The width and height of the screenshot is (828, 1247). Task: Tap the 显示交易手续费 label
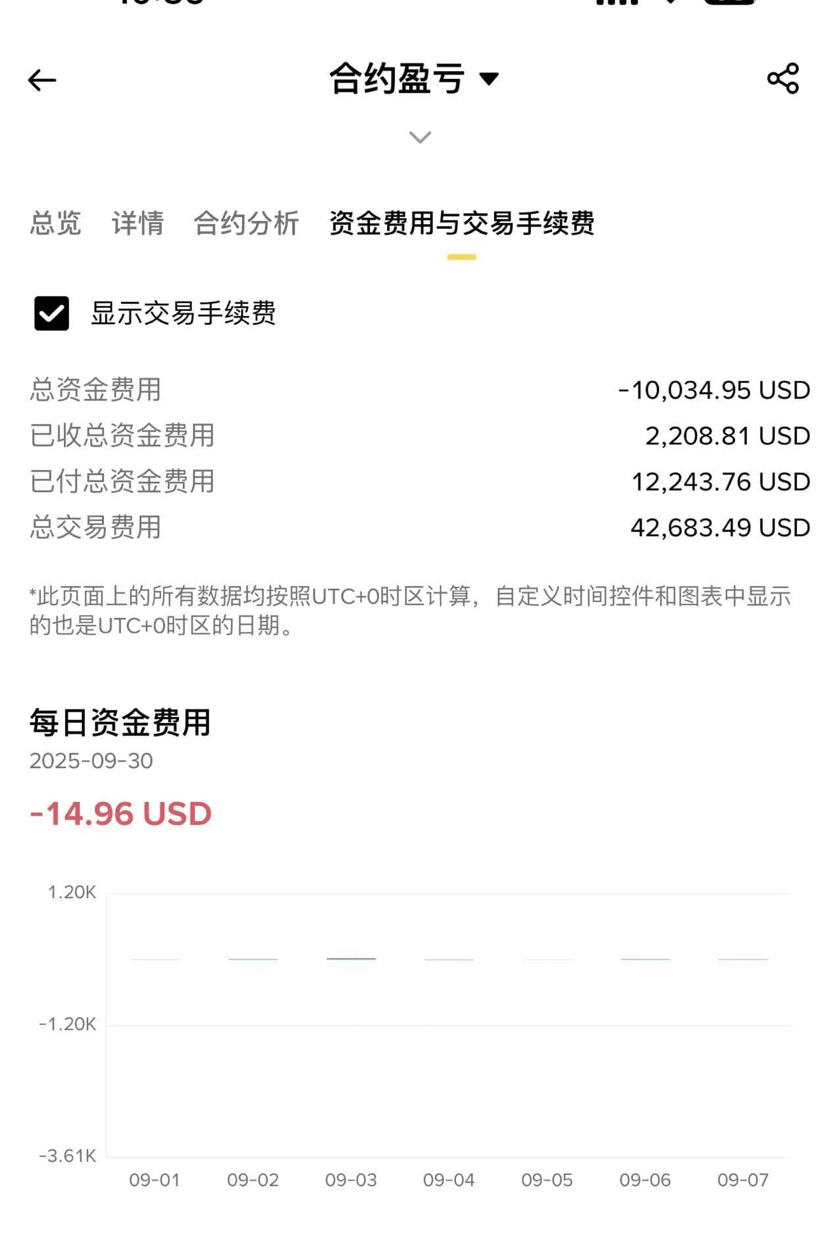click(183, 313)
